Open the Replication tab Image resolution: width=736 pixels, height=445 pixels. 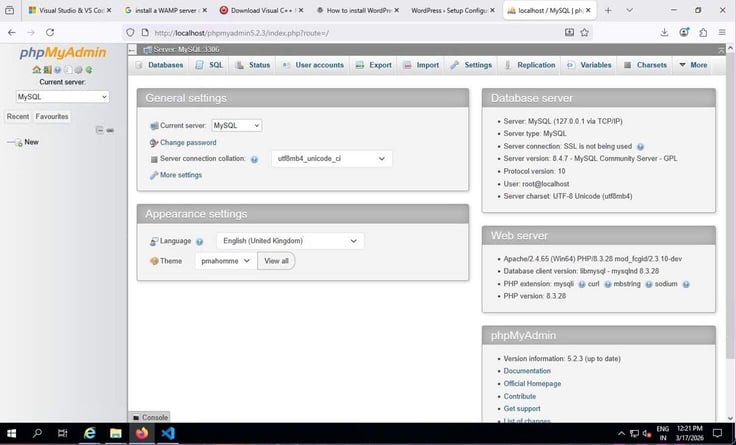(x=529, y=65)
